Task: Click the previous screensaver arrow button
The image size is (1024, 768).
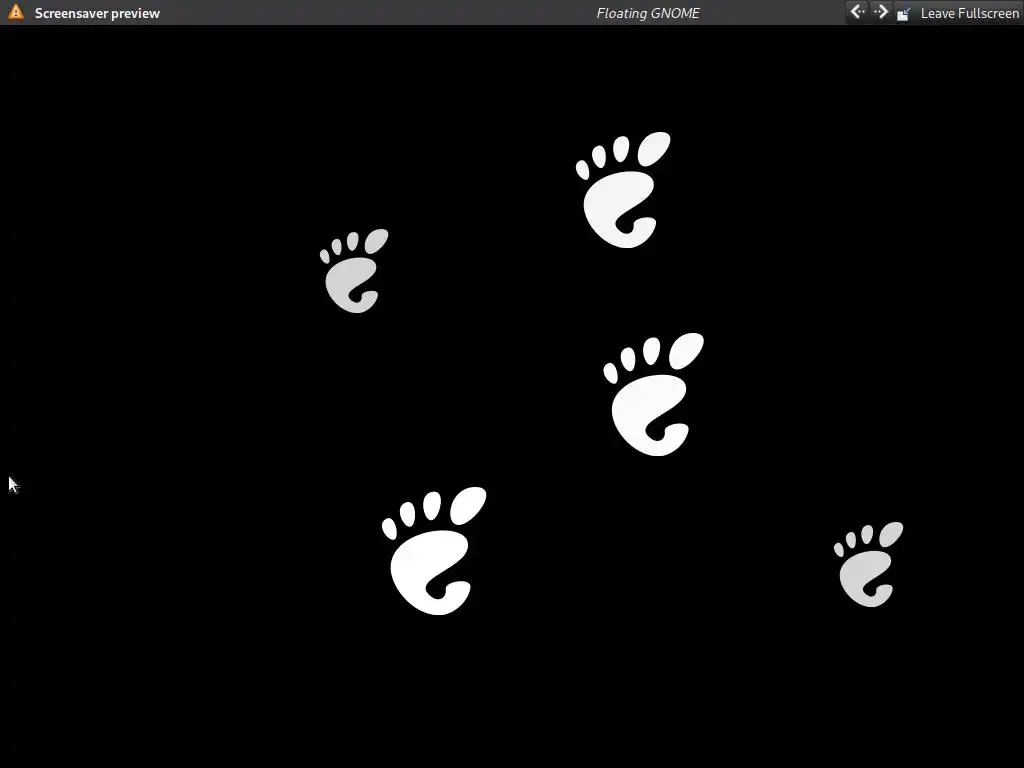Action: pos(857,12)
